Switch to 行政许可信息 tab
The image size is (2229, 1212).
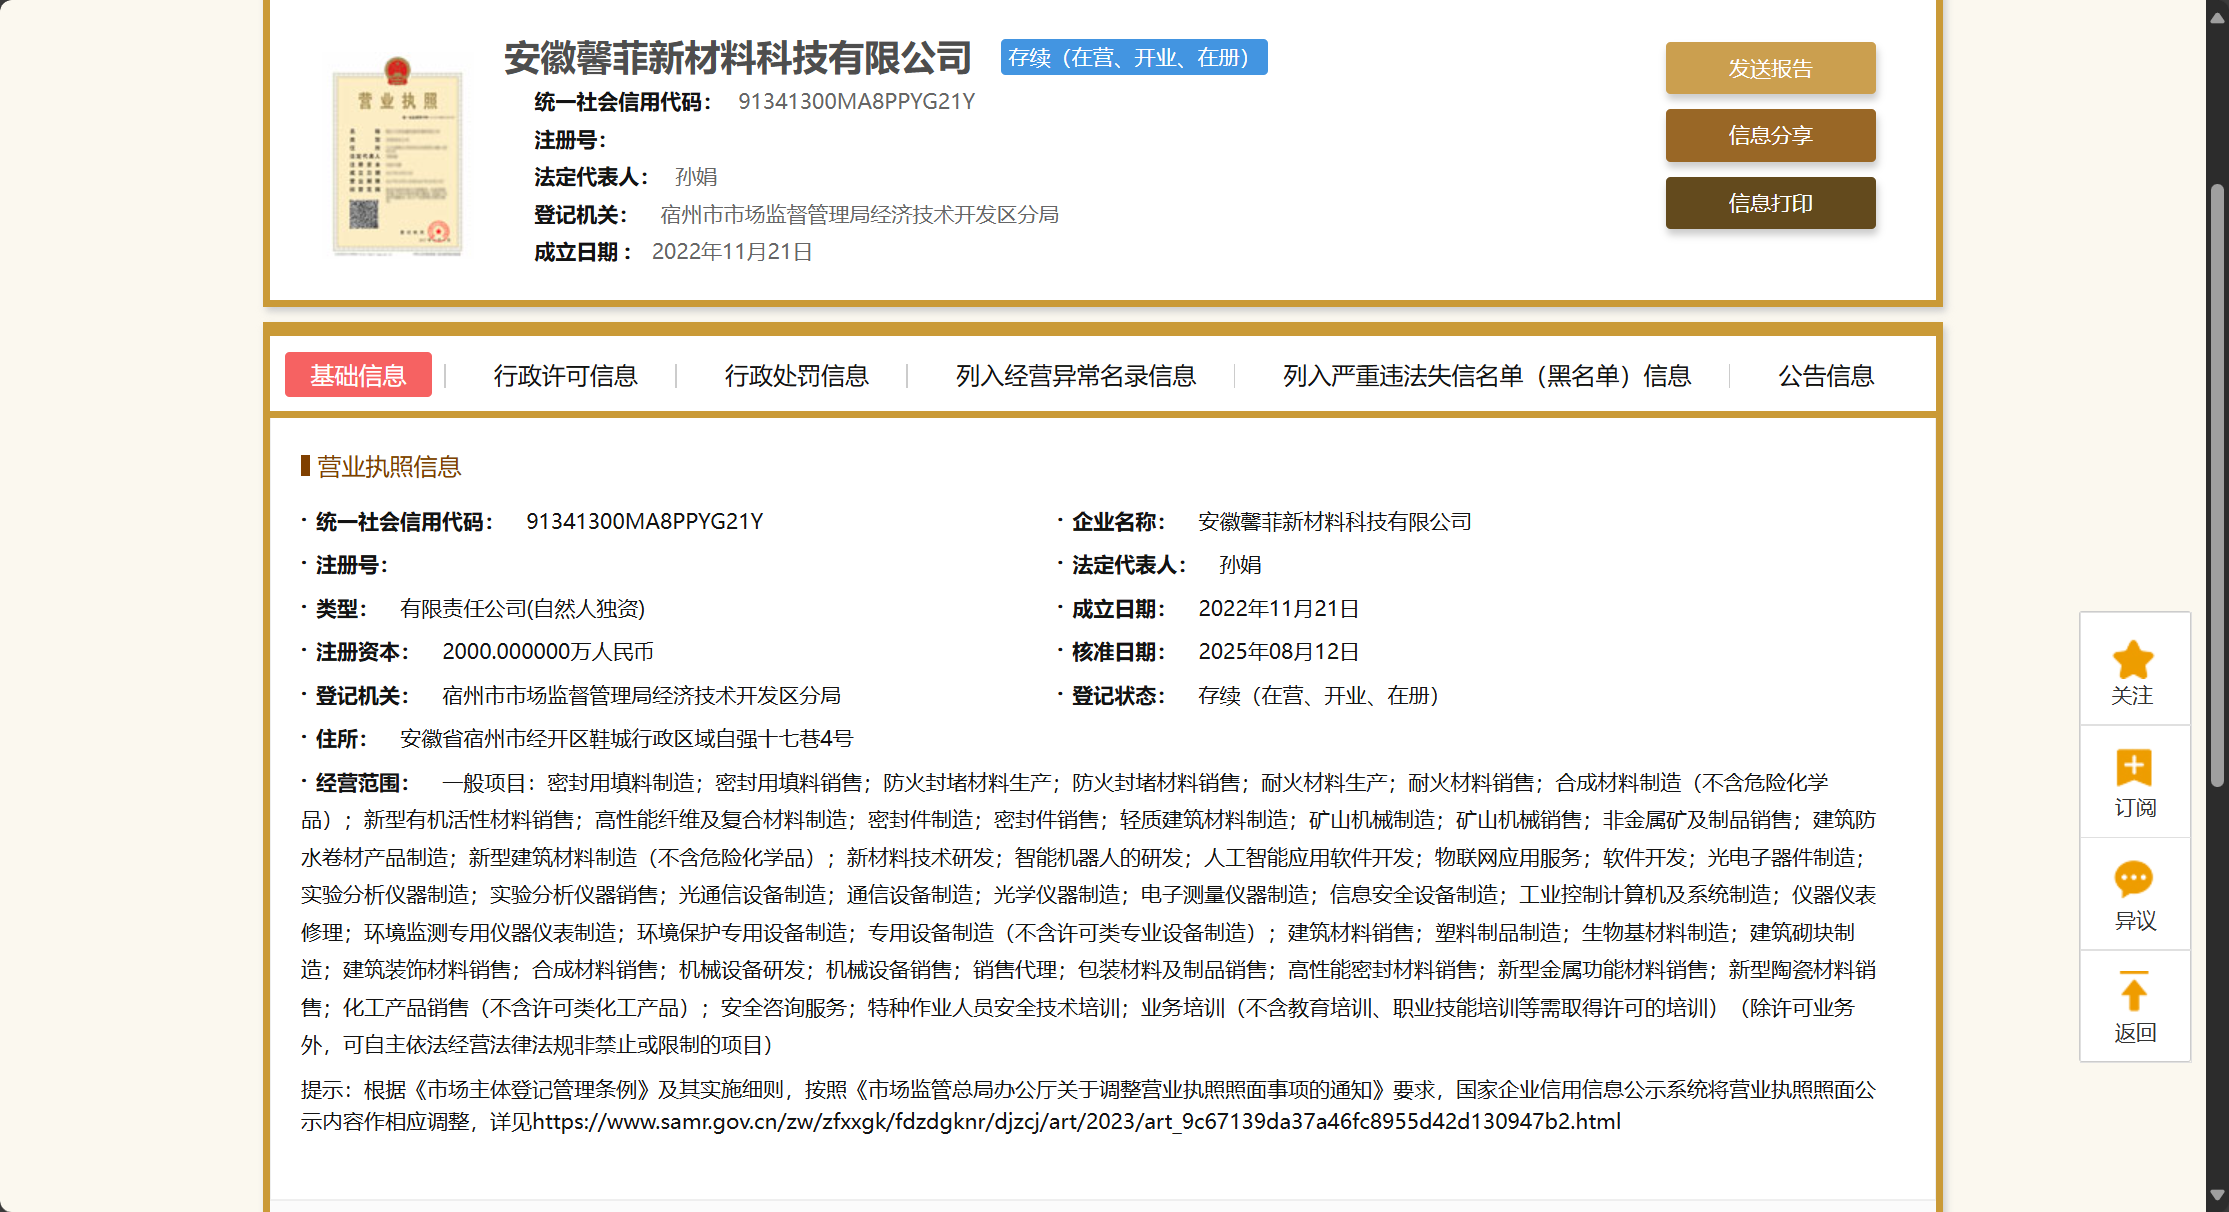565,376
